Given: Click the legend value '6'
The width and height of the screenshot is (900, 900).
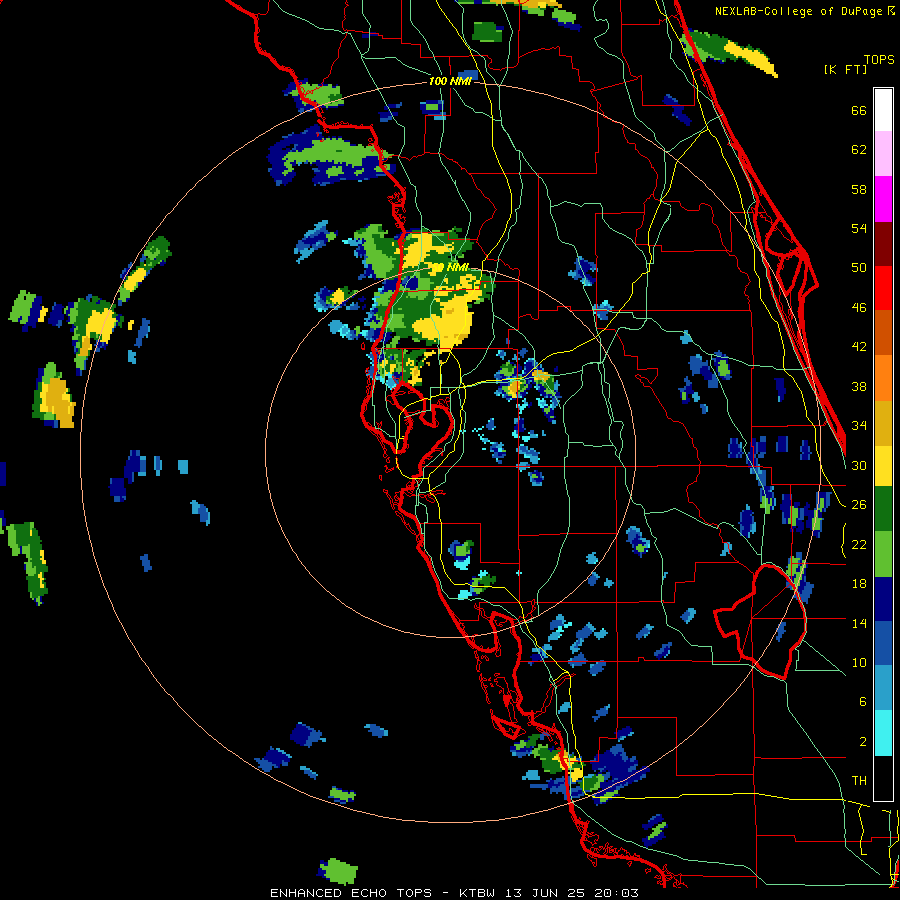Looking at the screenshot, I should tap(863, 702).
